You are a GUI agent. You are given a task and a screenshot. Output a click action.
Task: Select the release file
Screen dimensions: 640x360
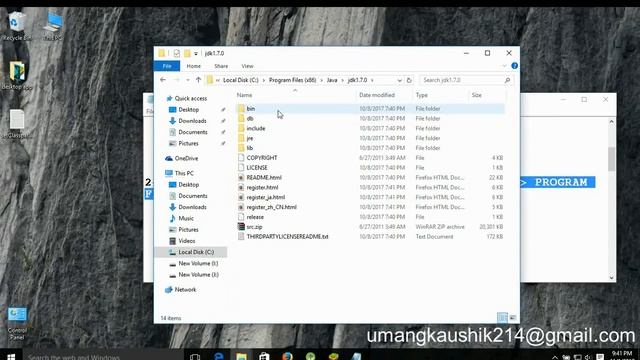pos(255,217)
